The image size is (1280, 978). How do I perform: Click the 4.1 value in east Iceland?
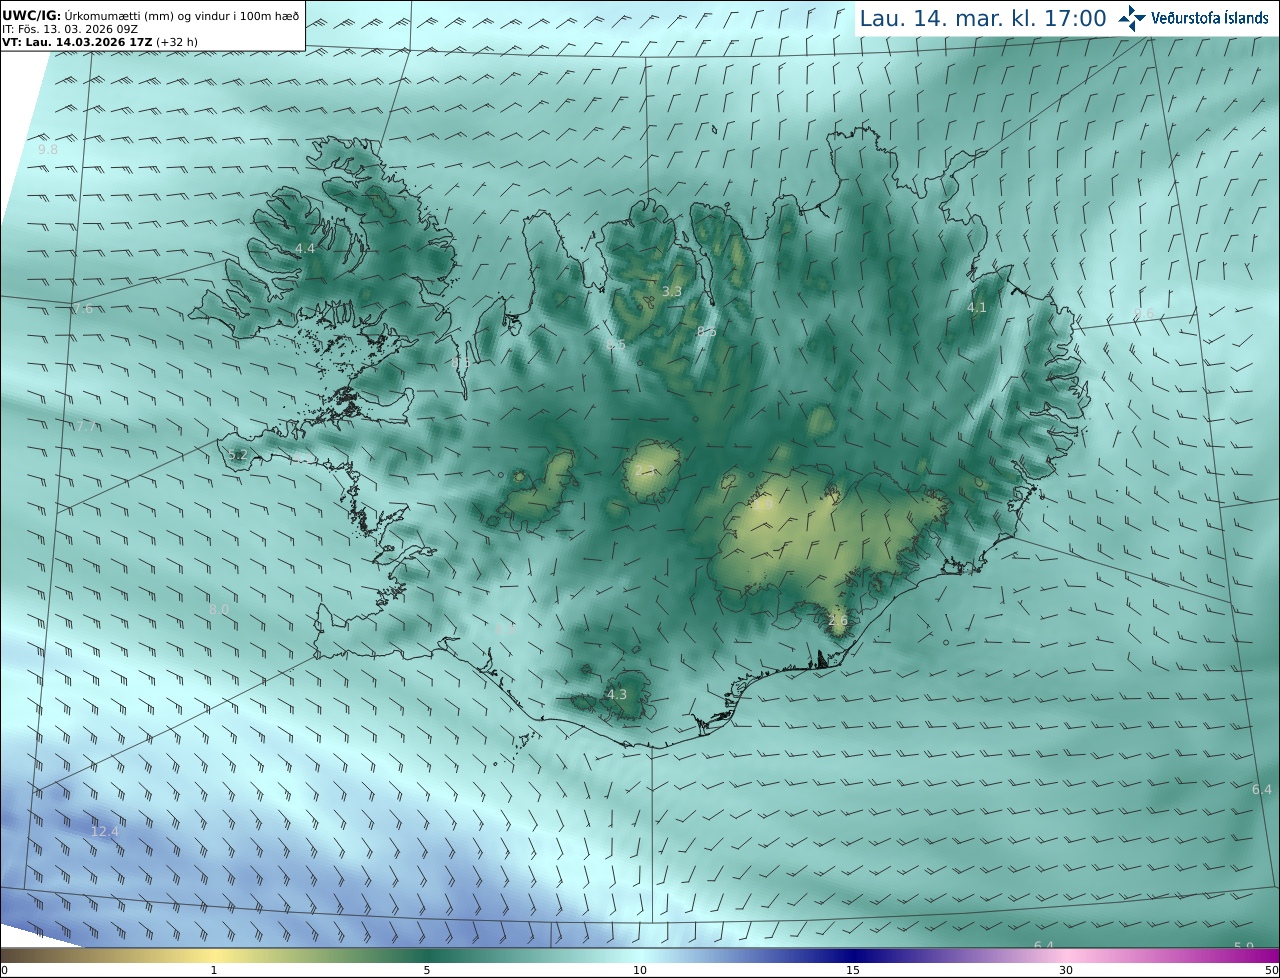tap(977, 308)
